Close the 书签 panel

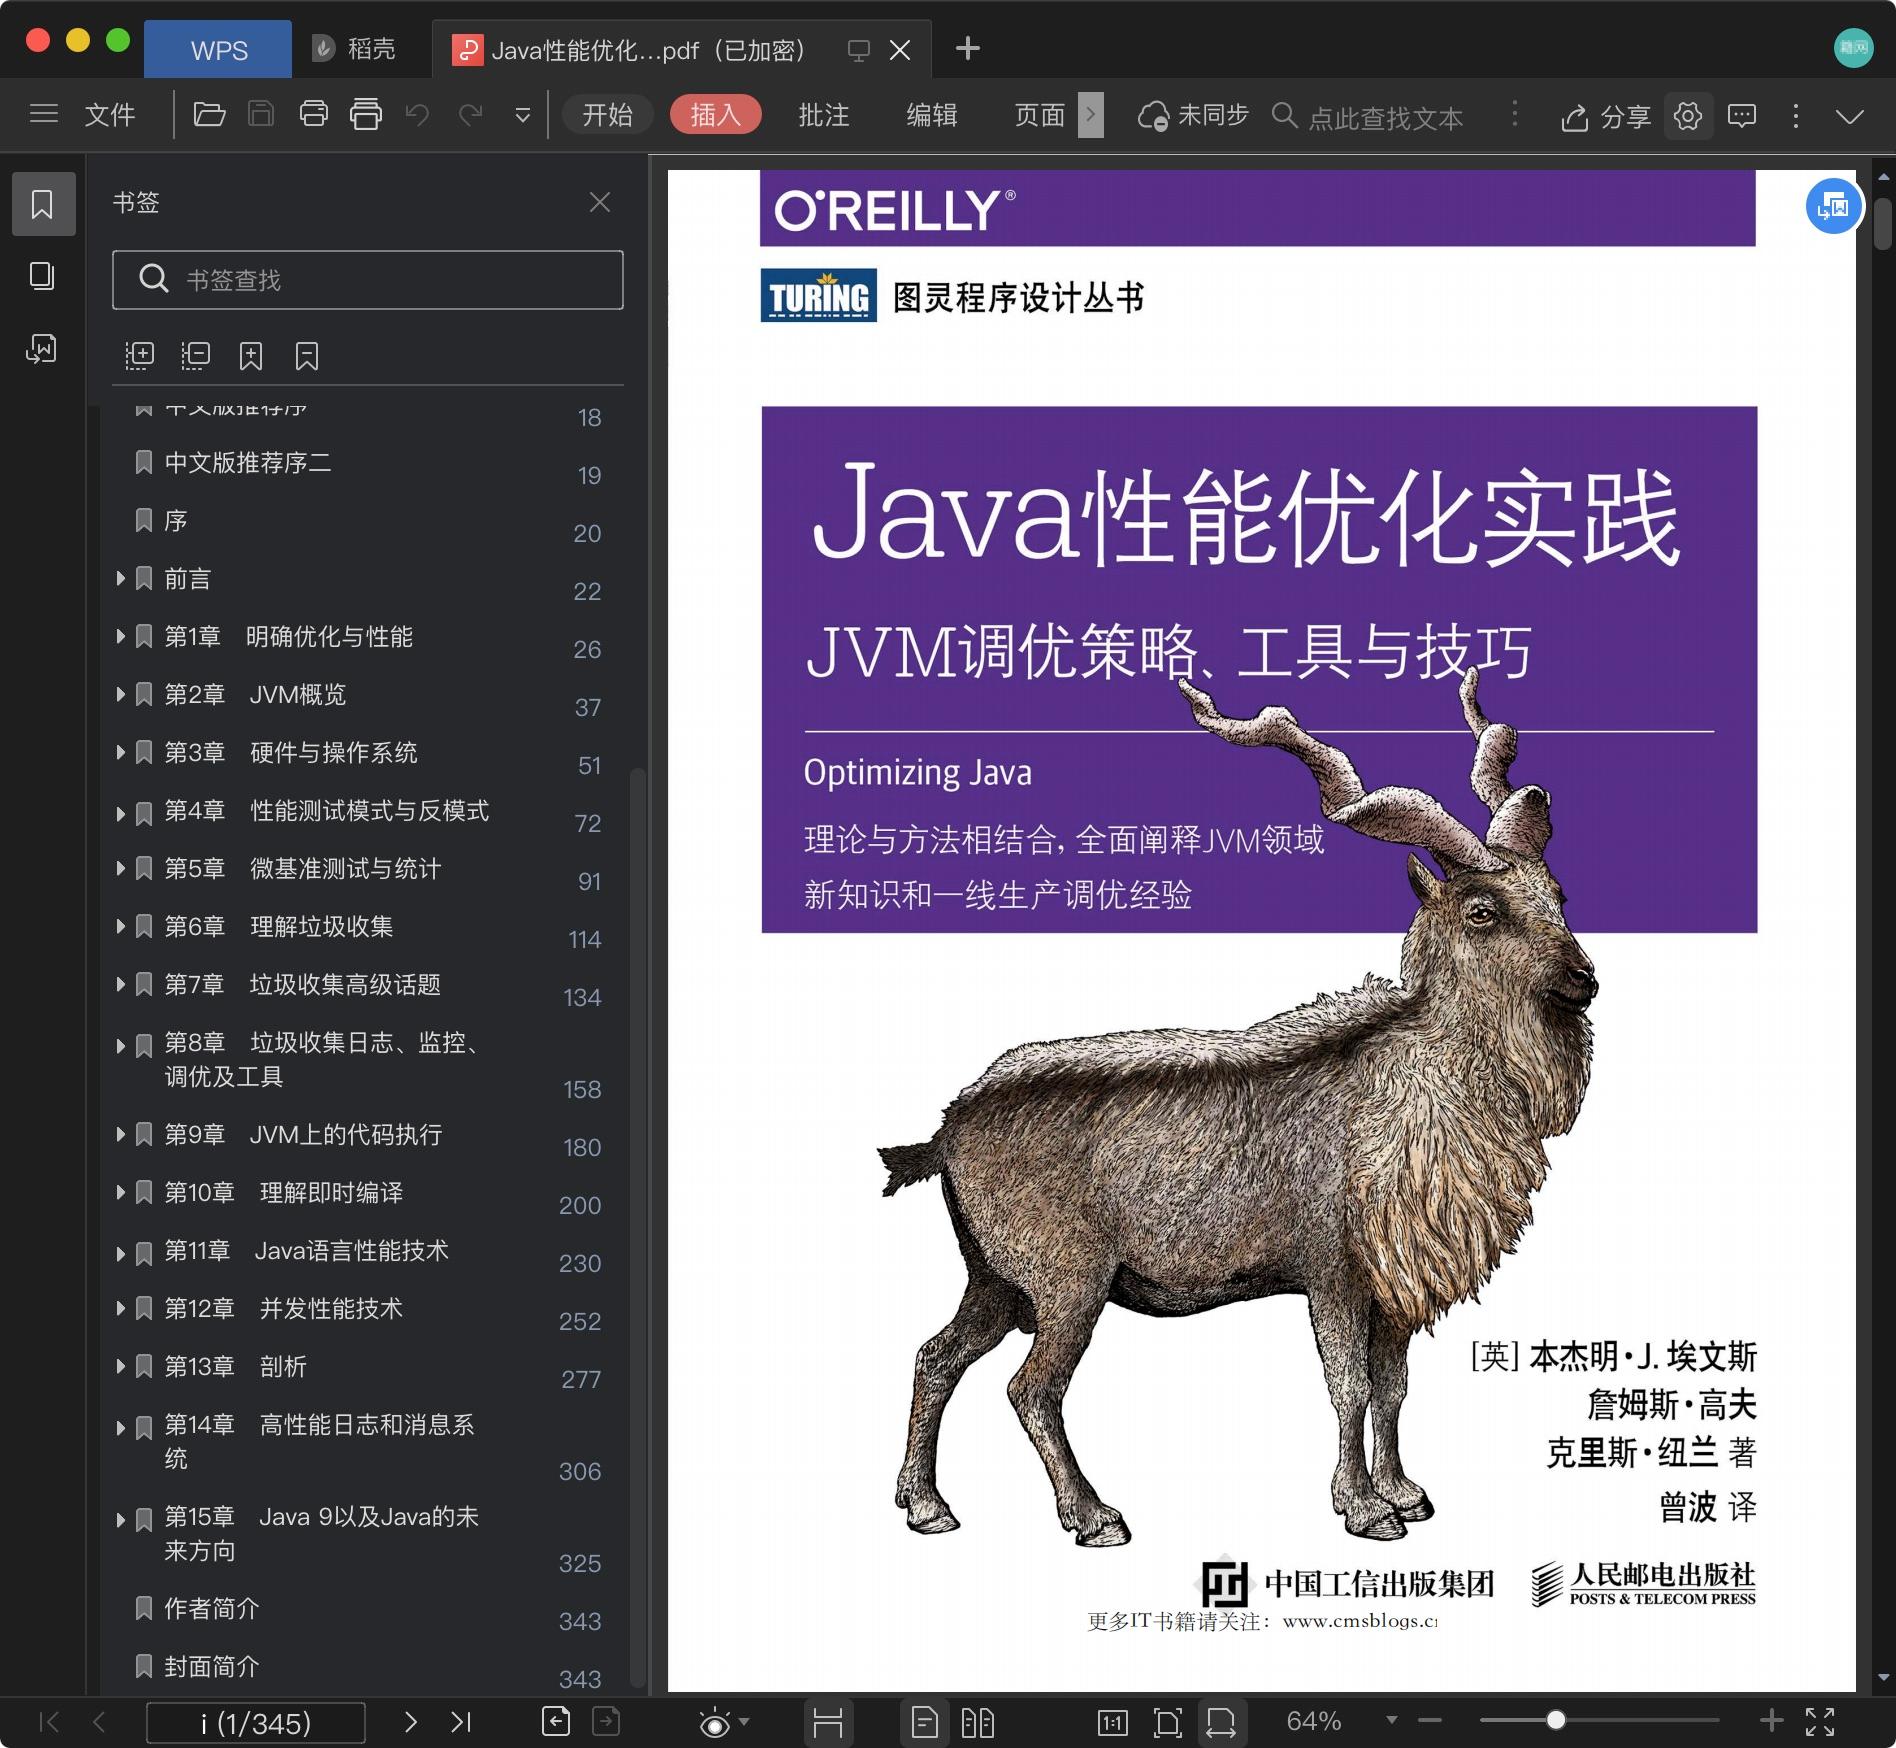[599, 203]
